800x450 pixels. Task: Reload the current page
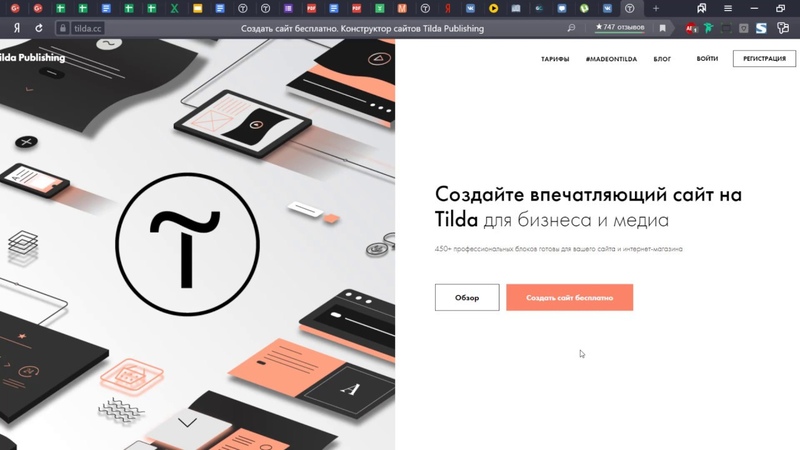point(39,28)
